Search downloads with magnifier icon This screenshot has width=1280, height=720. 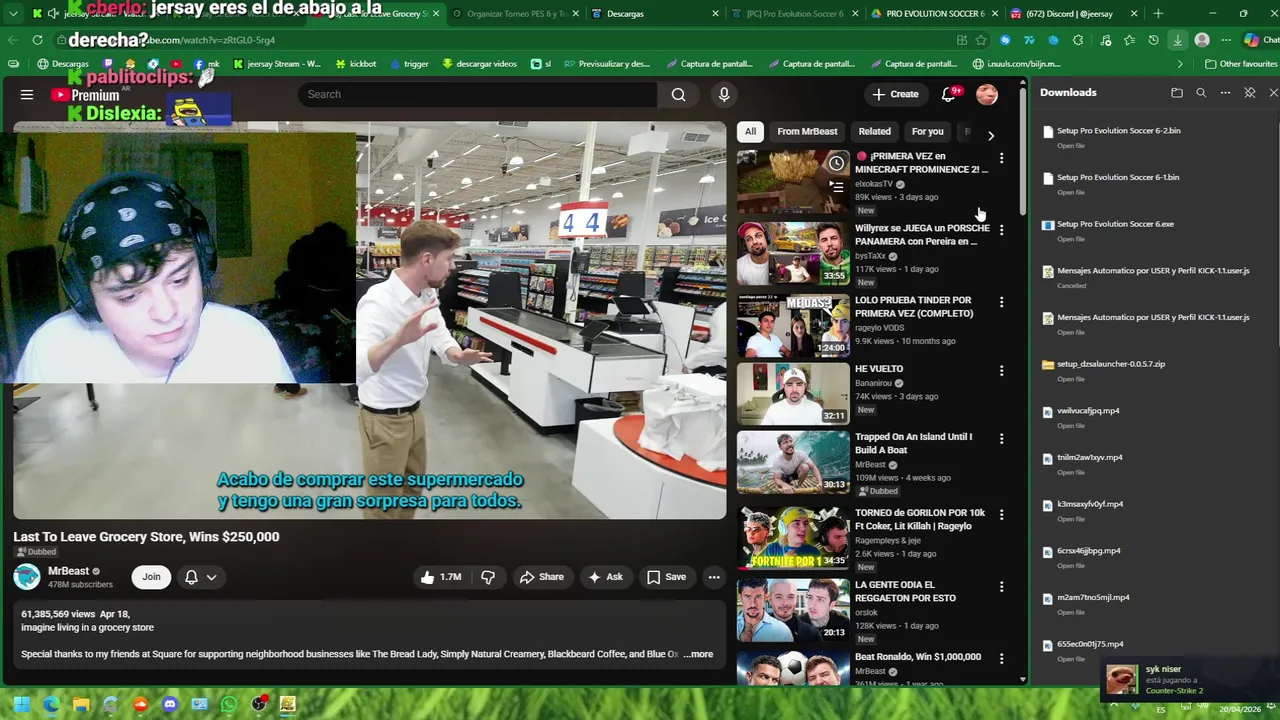click(x=1201, y=93)
